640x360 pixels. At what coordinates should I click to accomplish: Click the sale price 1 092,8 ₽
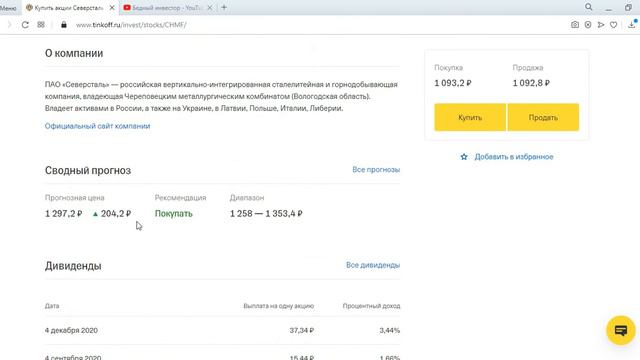pos(531,83)
